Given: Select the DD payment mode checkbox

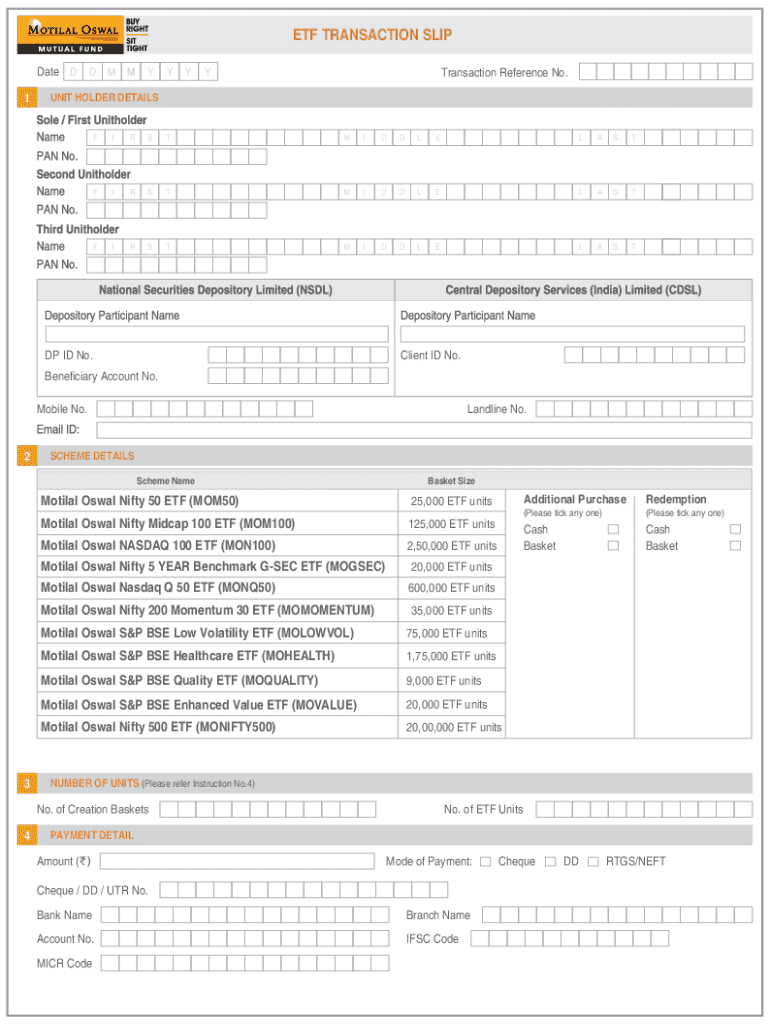Looking at the screenshot, I should coord(551,862).
